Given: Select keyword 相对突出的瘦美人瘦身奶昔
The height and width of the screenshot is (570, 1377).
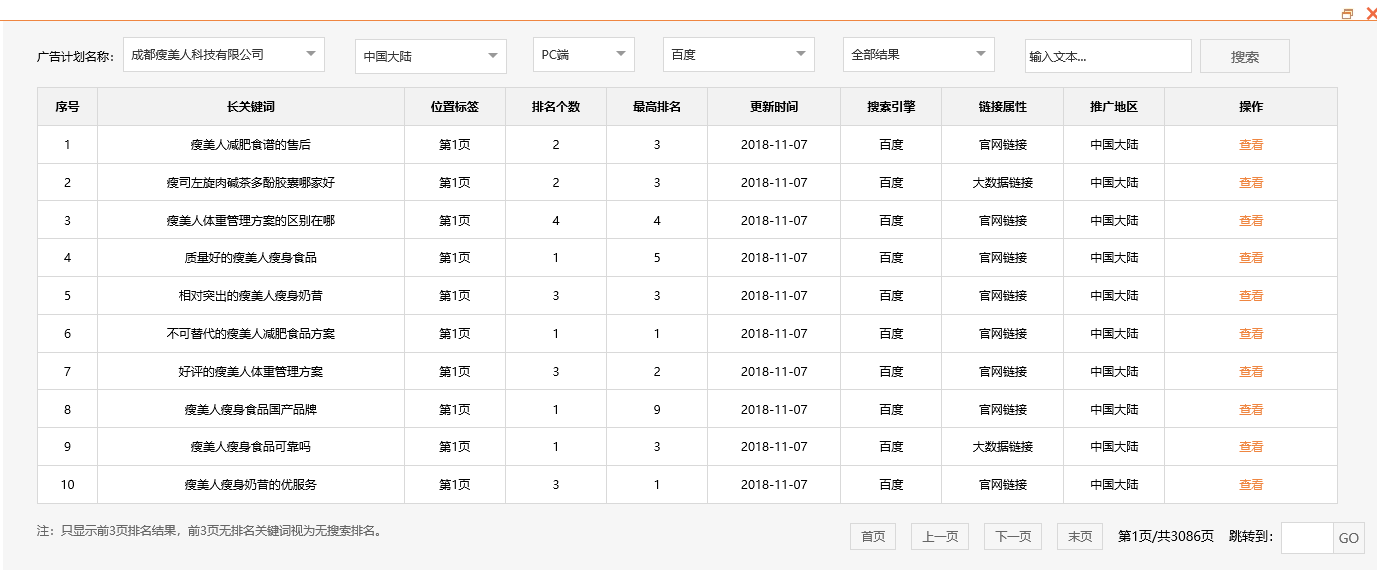Looking at the screenshot, I should [251, 295].
